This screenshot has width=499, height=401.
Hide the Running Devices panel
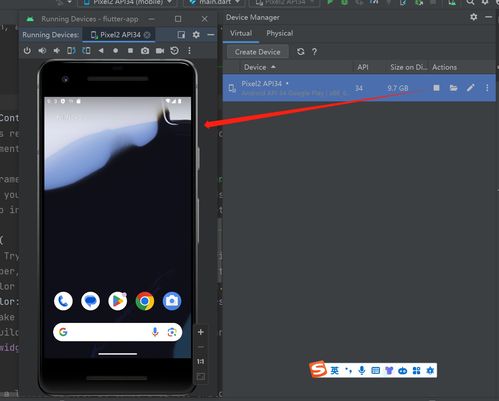[211, 35]
